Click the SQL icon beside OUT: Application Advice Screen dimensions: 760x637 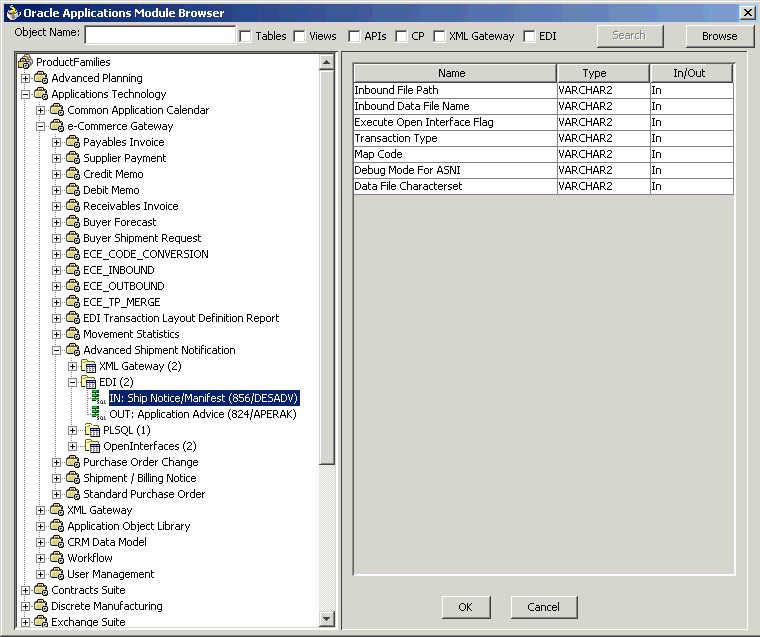(98, 414)
